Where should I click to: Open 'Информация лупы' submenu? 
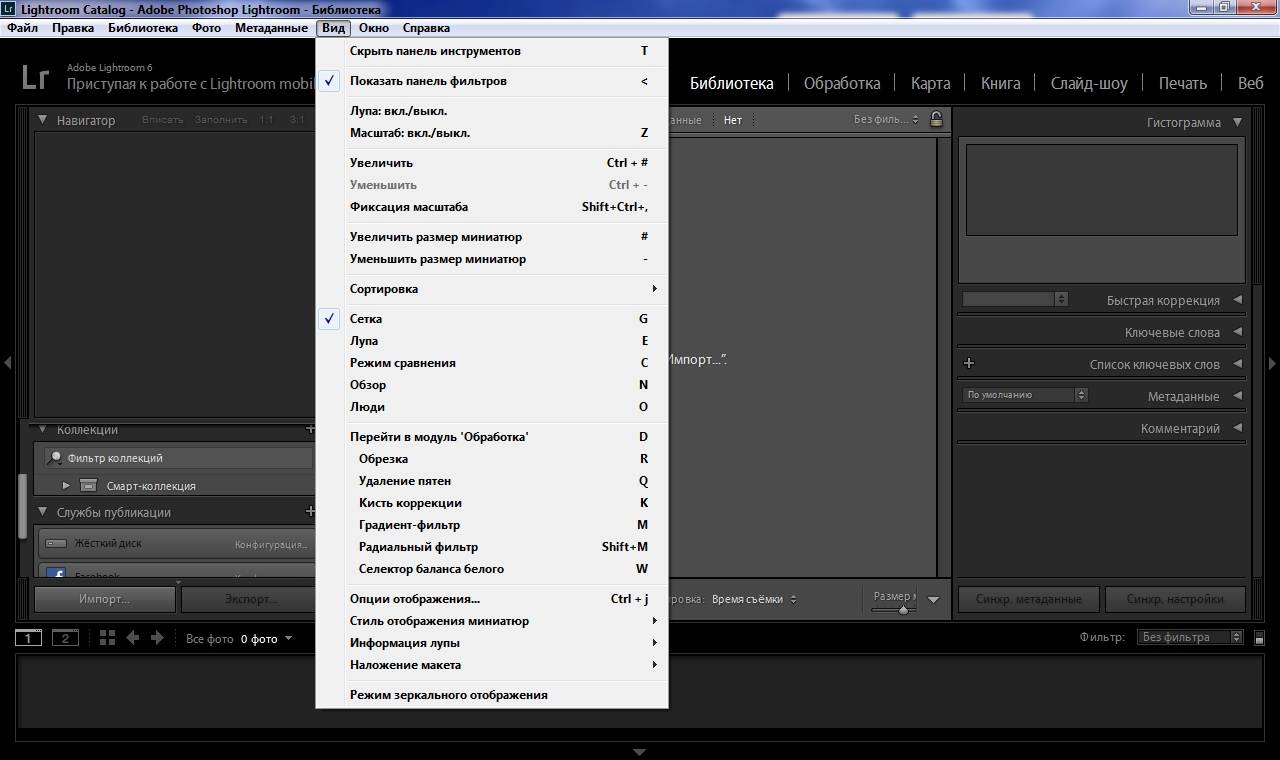492,643
